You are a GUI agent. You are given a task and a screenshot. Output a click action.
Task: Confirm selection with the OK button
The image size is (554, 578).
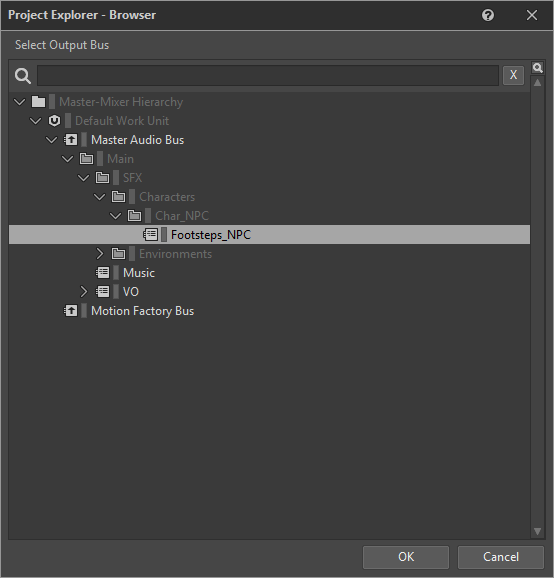(406, 557)
